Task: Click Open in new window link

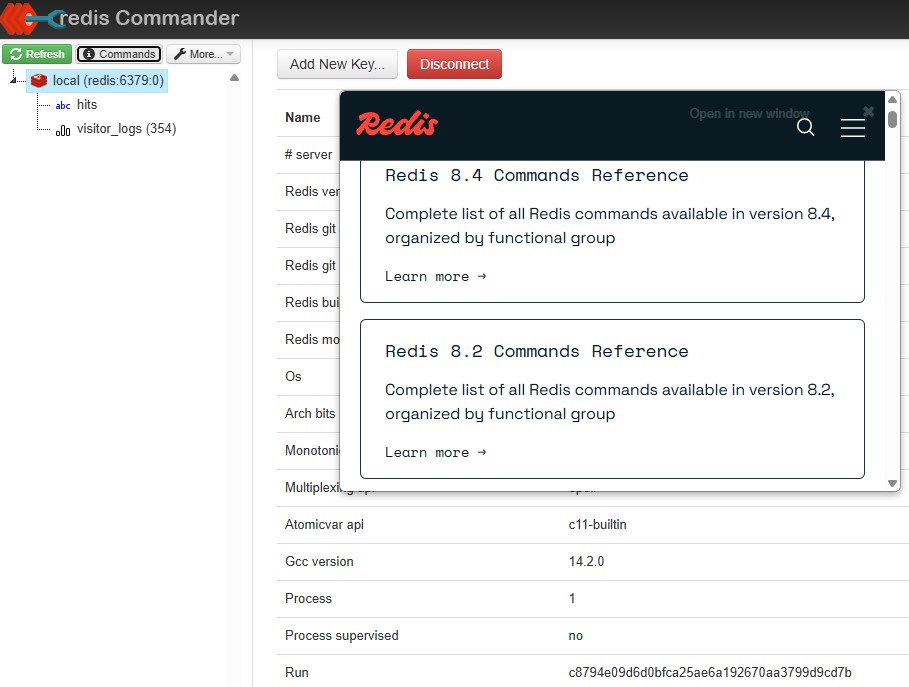Action: 749,114
